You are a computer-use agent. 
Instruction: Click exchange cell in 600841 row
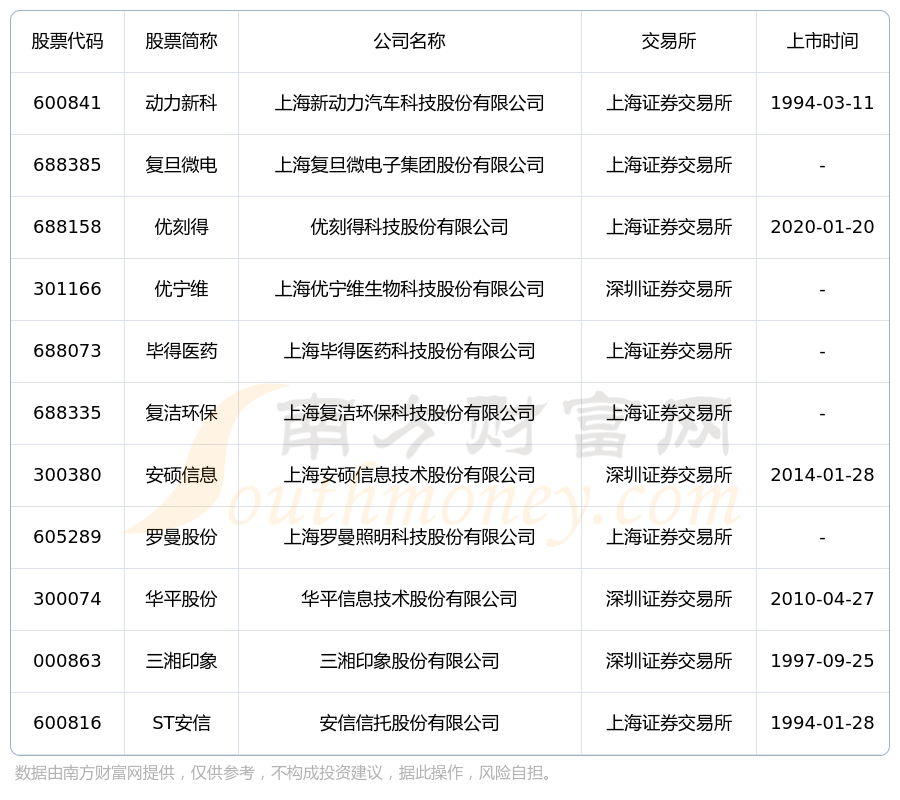point(669,103)
